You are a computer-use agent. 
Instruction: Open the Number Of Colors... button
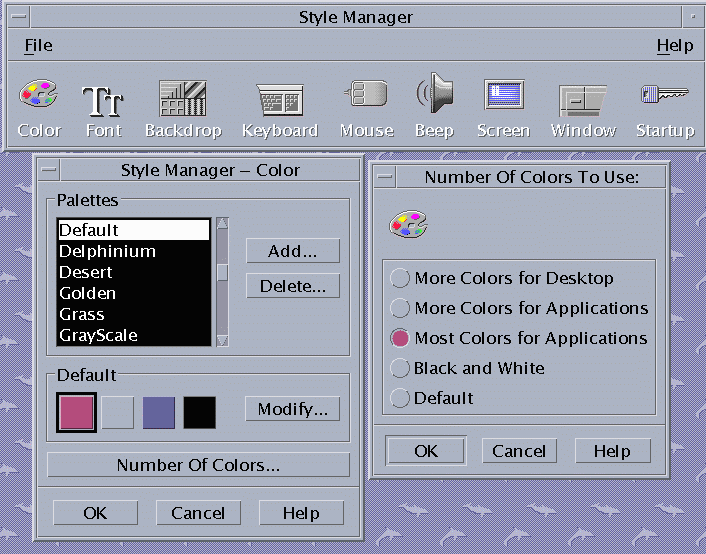tap(198, 465)
